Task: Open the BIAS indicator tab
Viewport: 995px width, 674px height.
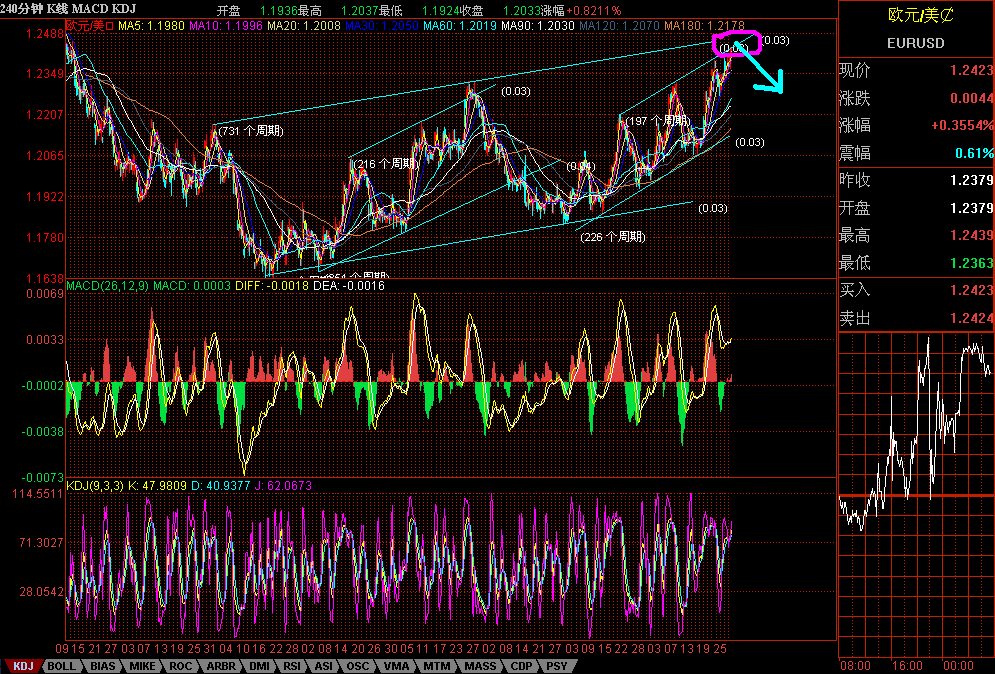Action: pos(102,666)
